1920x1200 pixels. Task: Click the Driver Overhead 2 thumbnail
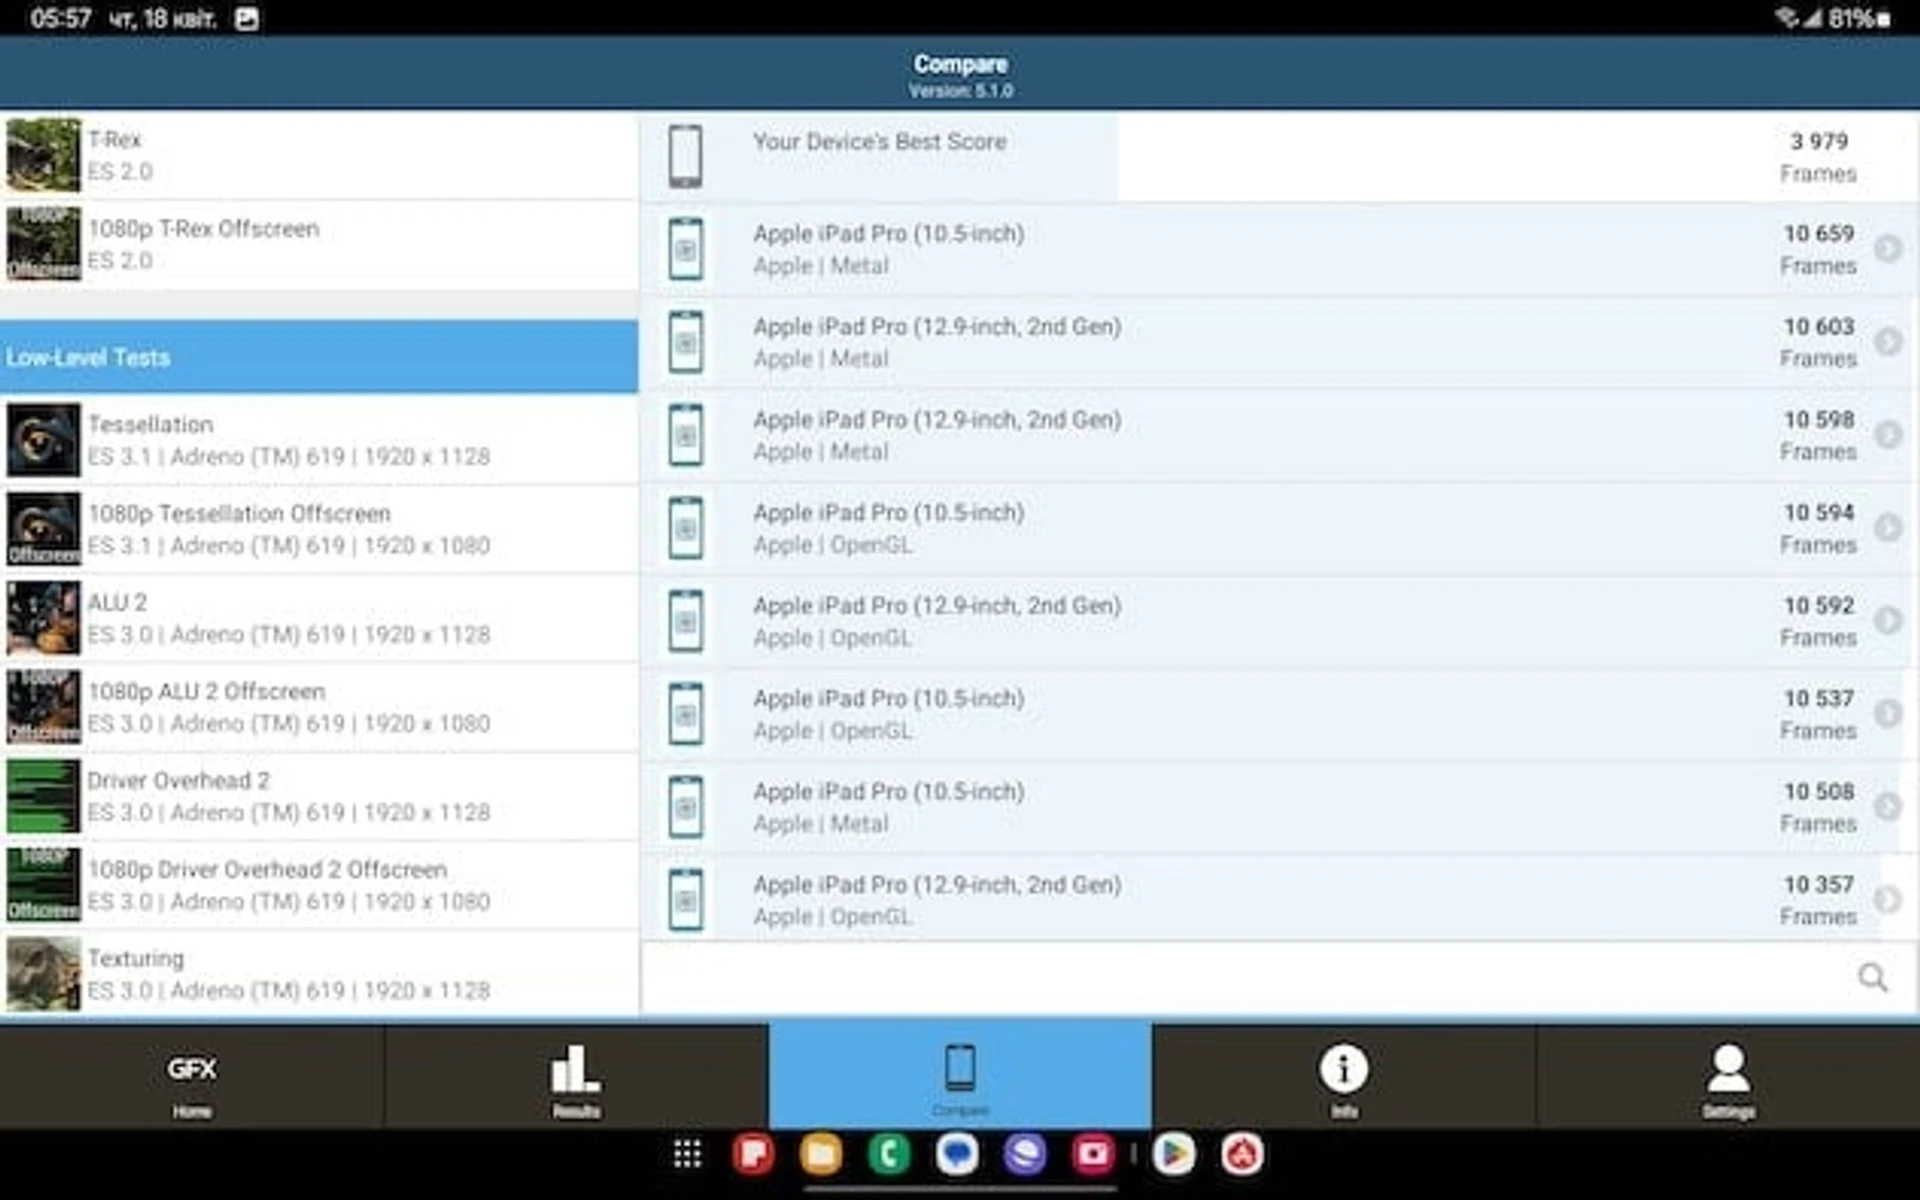pos(43,796)
